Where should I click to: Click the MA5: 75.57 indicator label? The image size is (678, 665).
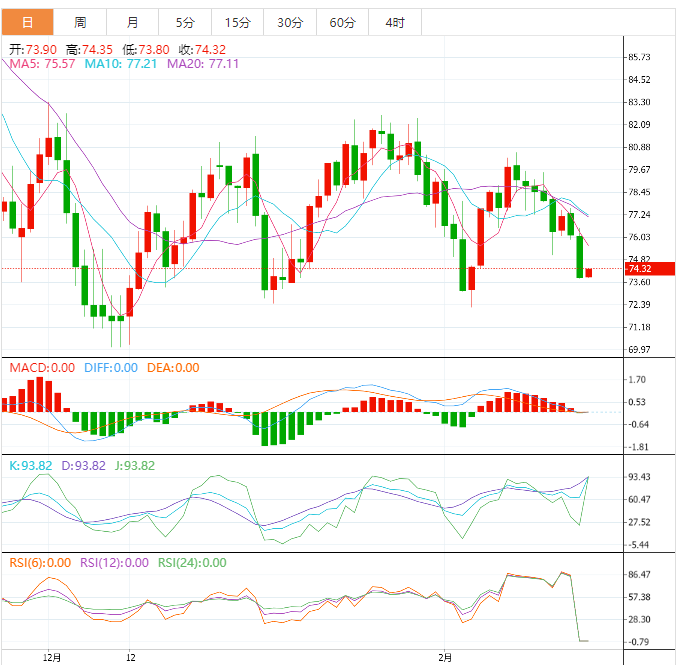tap(42, 64)
